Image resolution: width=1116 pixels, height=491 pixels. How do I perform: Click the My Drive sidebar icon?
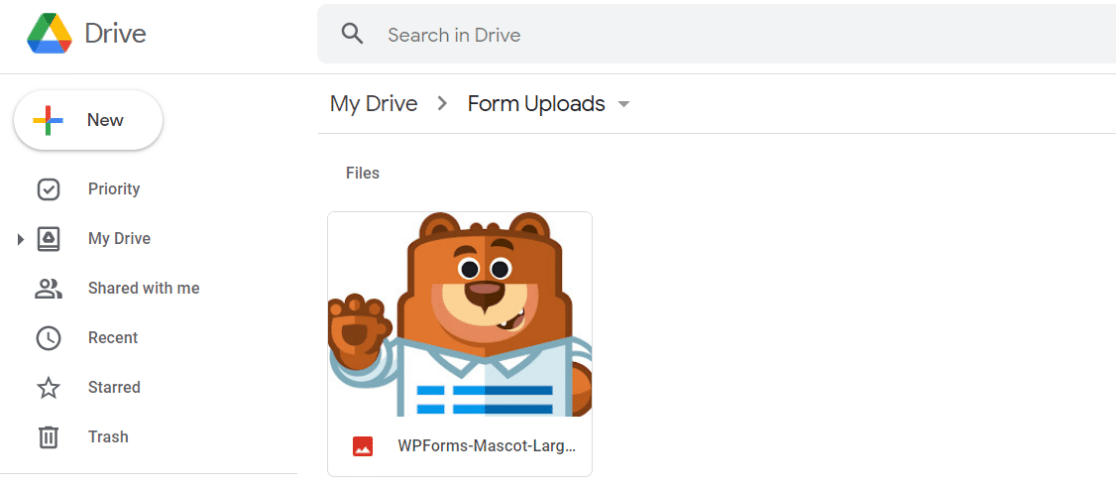[48, 239]
